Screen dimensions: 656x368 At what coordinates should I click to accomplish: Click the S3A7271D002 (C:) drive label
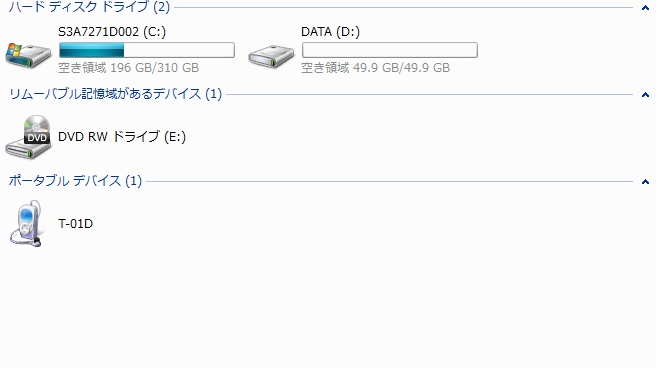click(112, 32)
